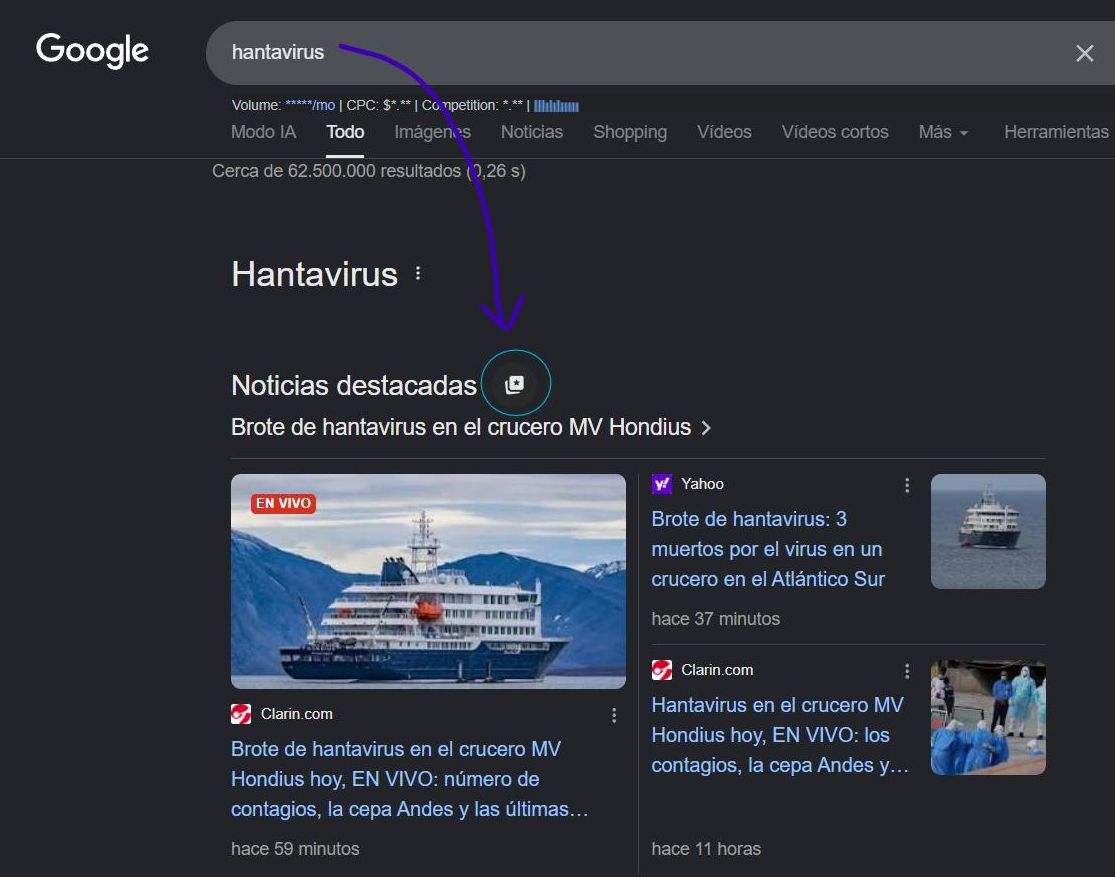Clear the search box with the X icon

pos(1084,53)
